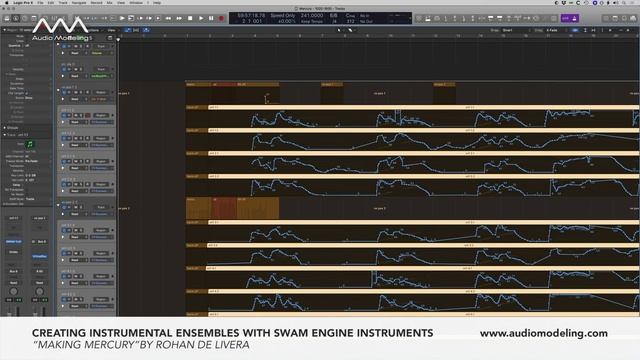Toggle the blue waveform zoom button

point(575,30)
